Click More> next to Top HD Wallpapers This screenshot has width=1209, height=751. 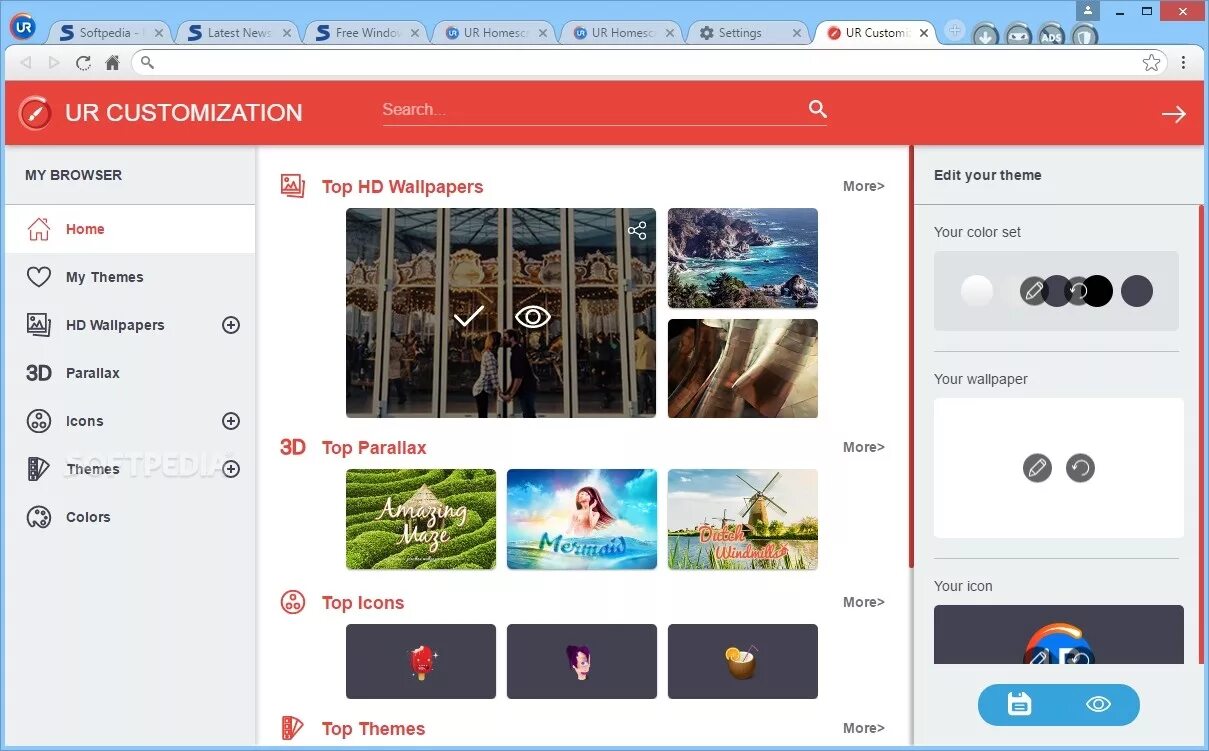863,186
